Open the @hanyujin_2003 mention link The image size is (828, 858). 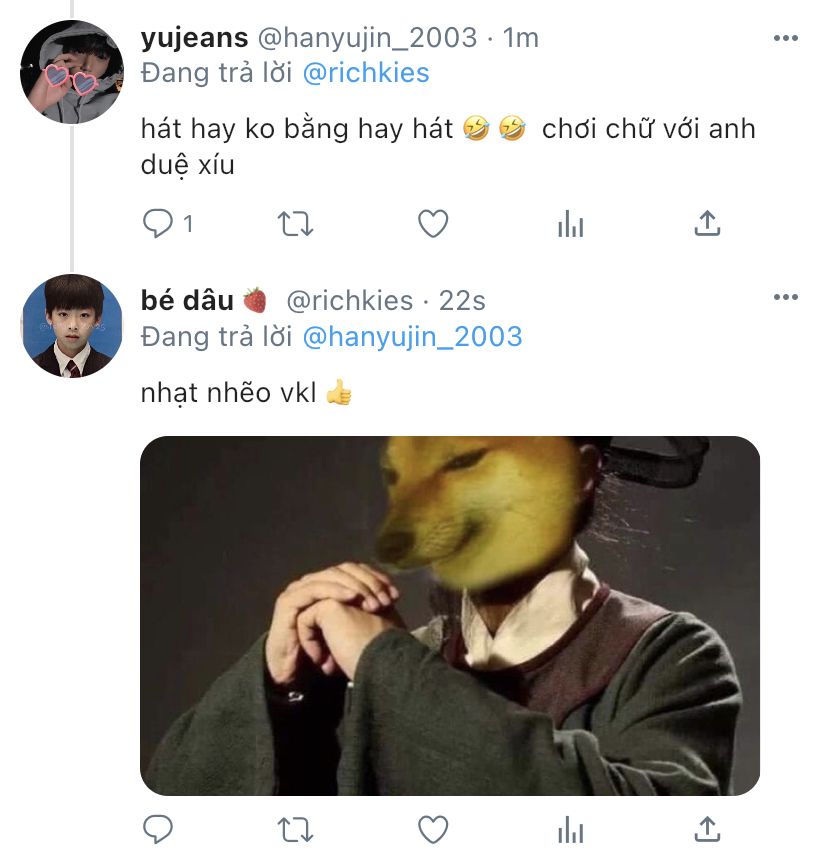[x=413, y=337]
